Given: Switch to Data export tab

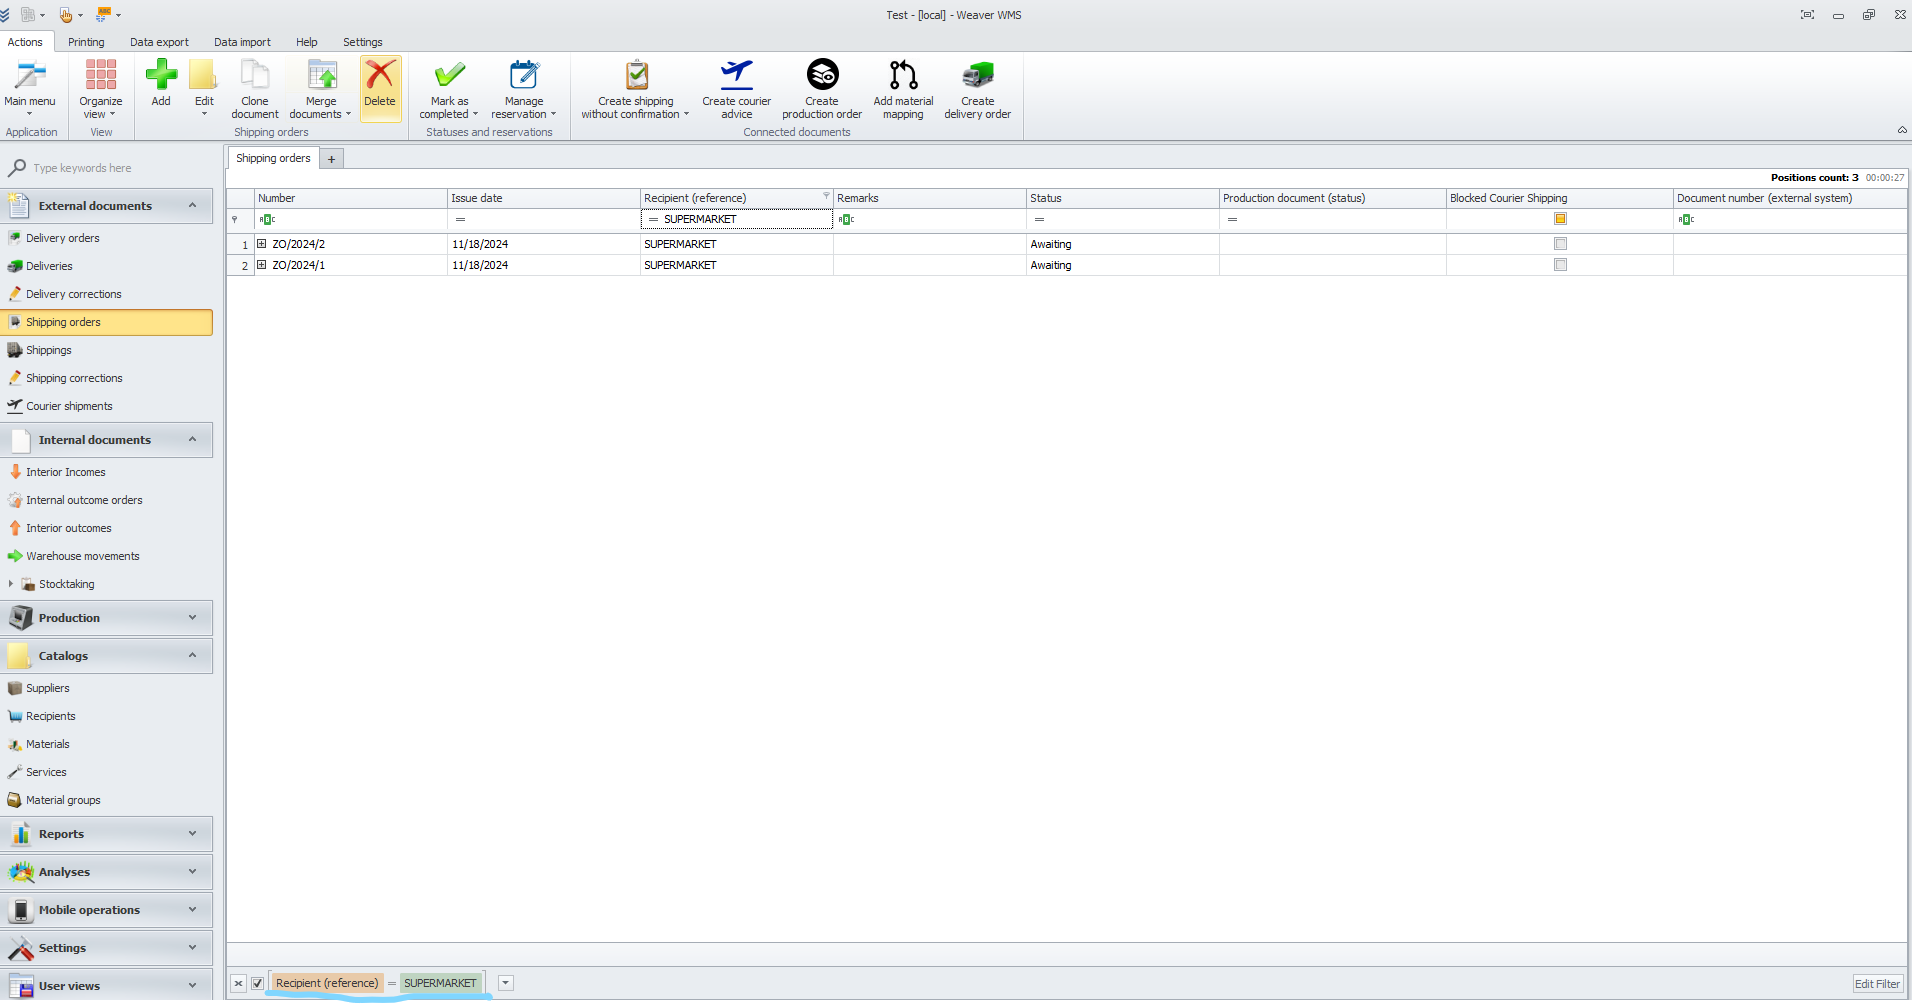Looking at the screenshot, I should coord(159,42).
